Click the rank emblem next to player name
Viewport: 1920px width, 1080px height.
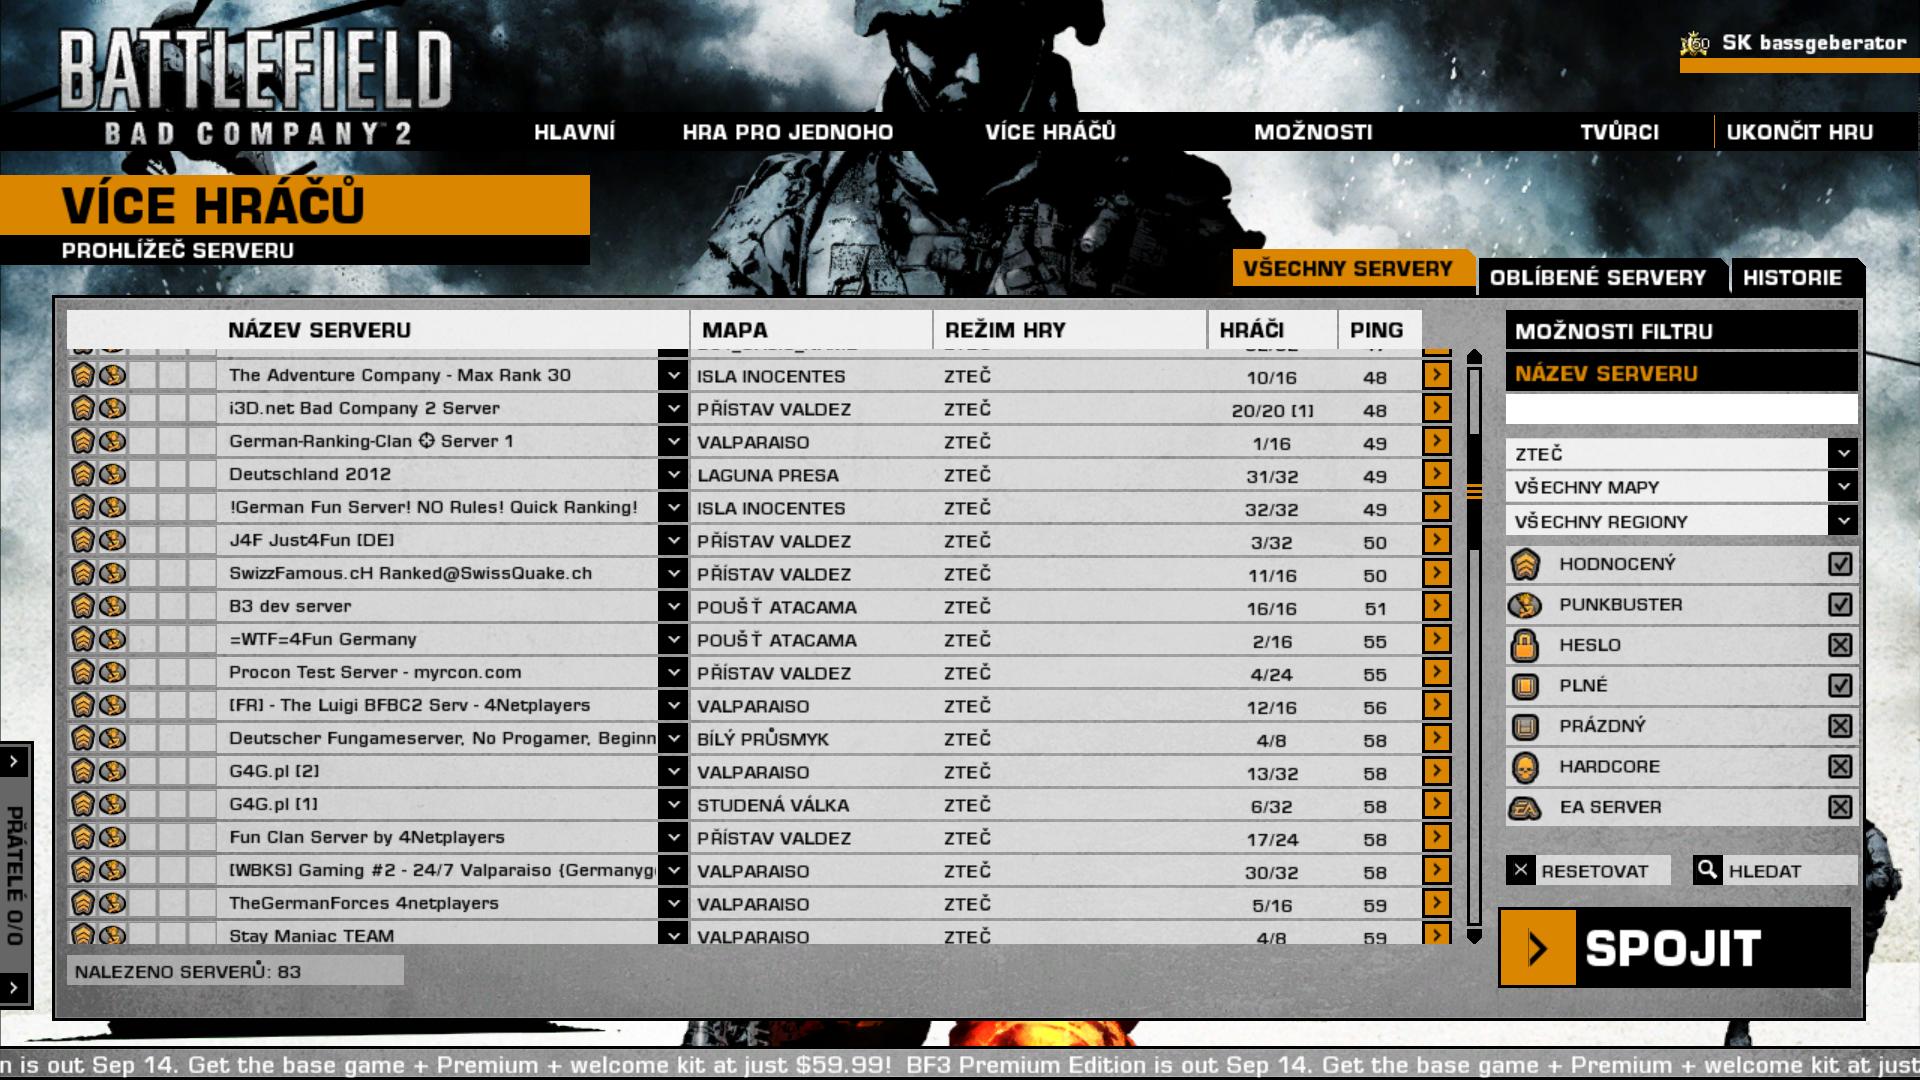pos(1695,43)
